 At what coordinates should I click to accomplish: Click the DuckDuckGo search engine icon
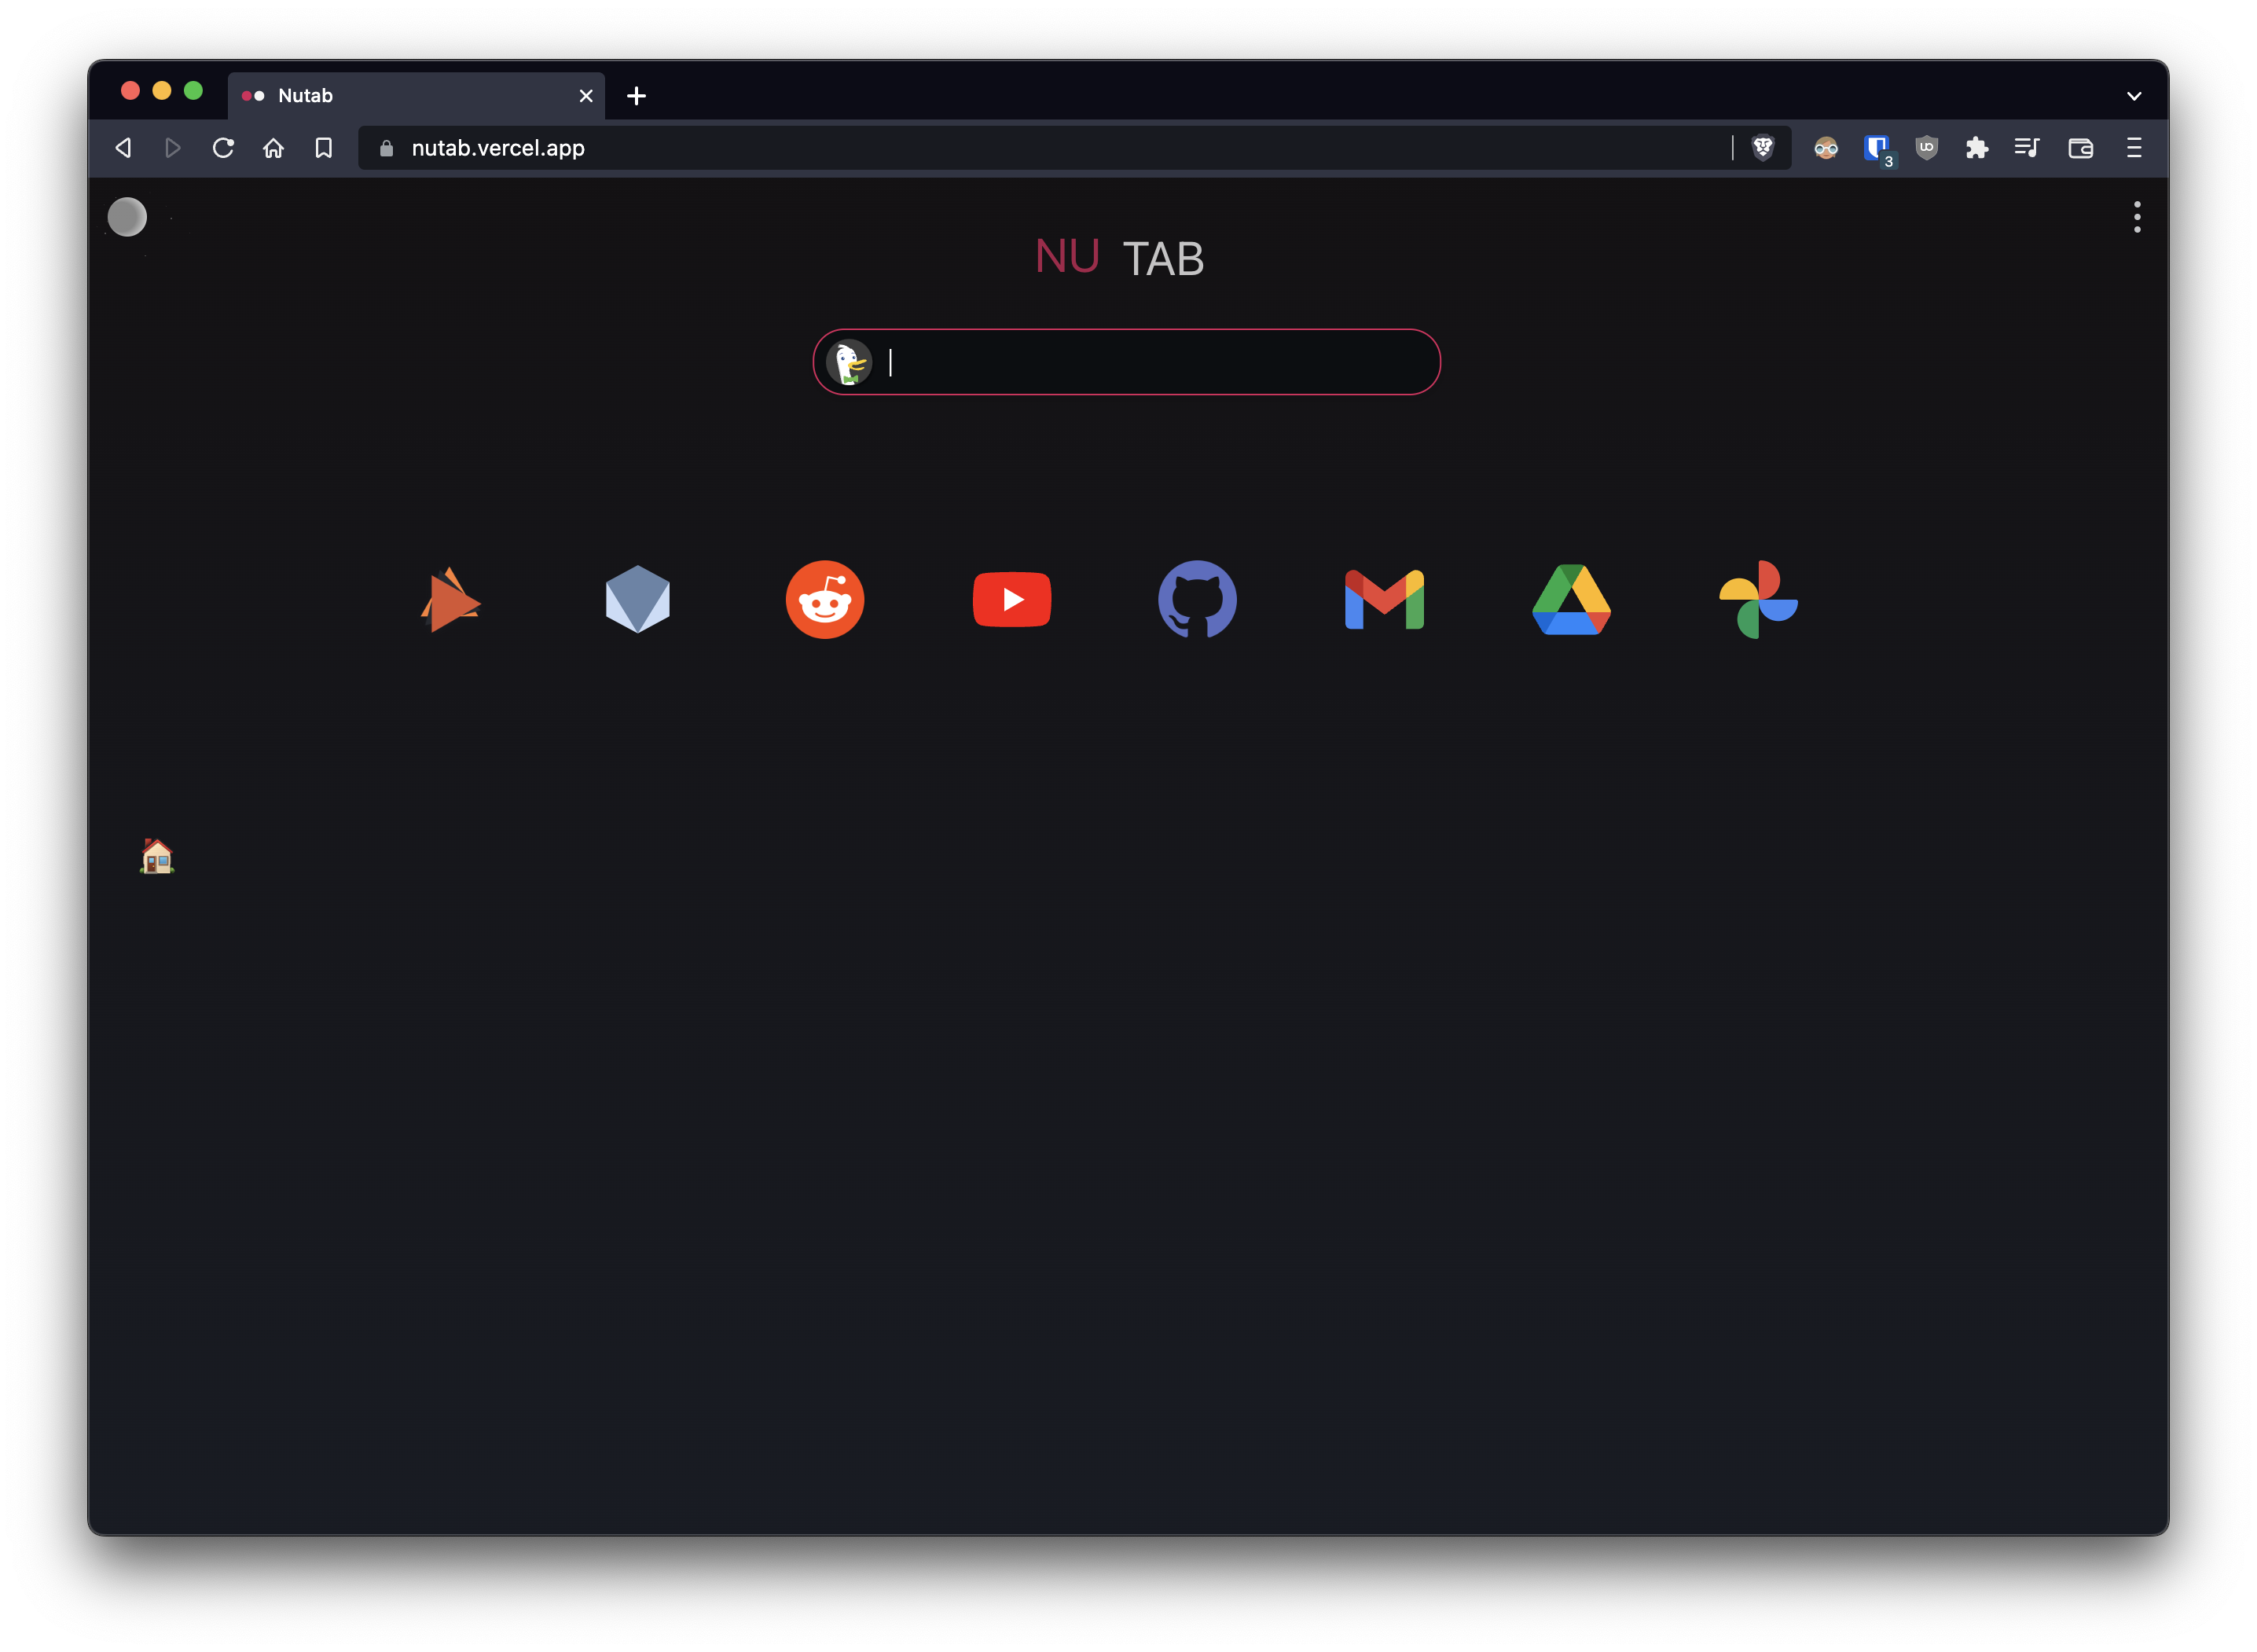849,362
